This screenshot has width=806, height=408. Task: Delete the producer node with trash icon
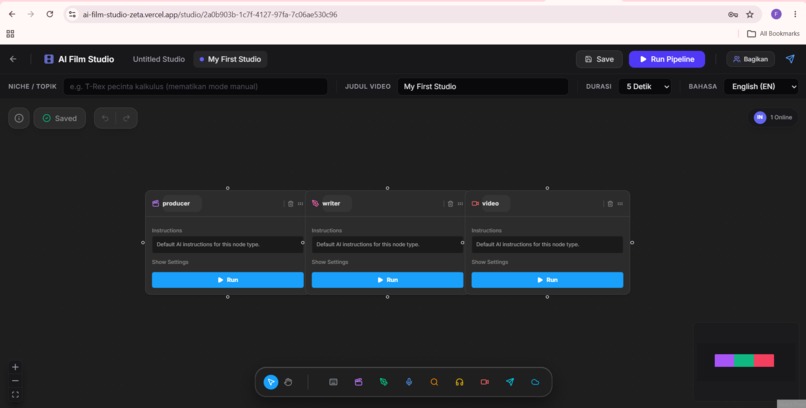(x=290, y=203)
